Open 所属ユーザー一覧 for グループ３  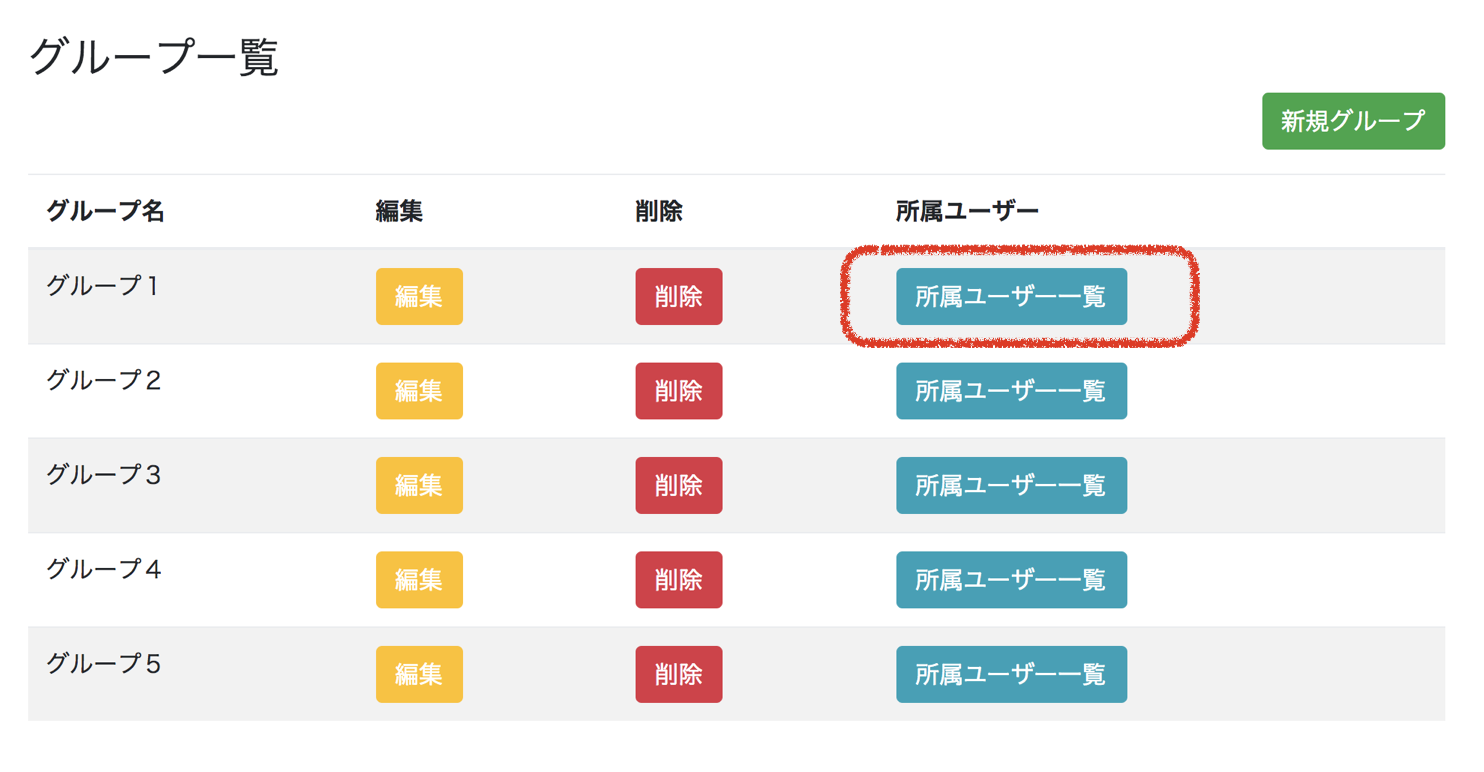click(1011, 485)
